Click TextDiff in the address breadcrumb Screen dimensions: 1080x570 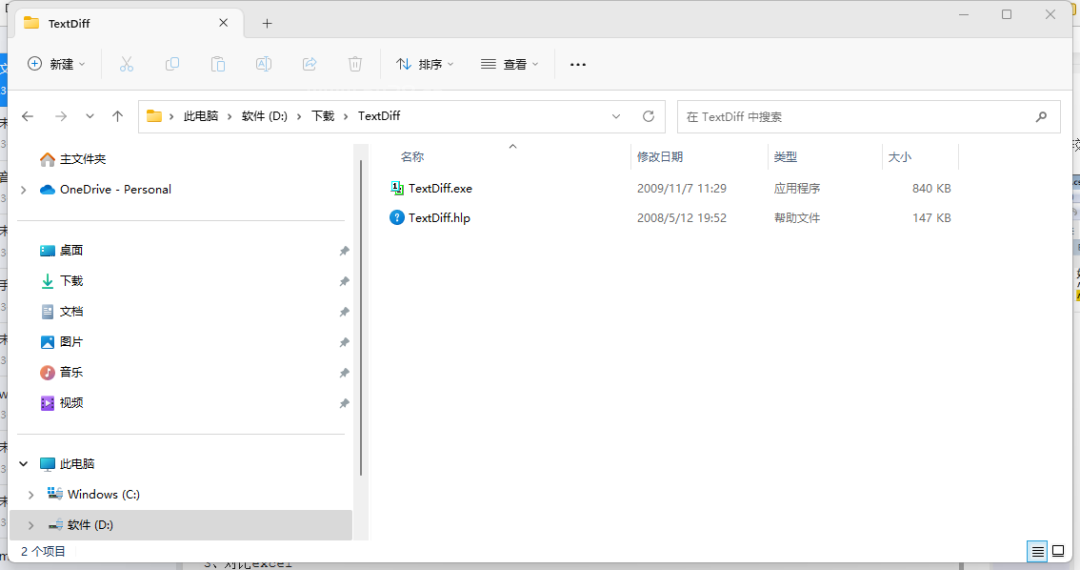(379, 116)
